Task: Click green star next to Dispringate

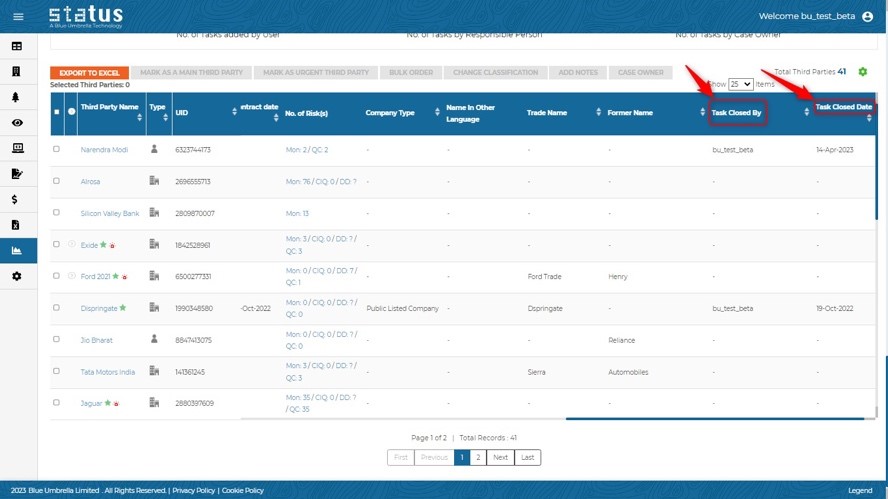Action: (x=122, y=308)
